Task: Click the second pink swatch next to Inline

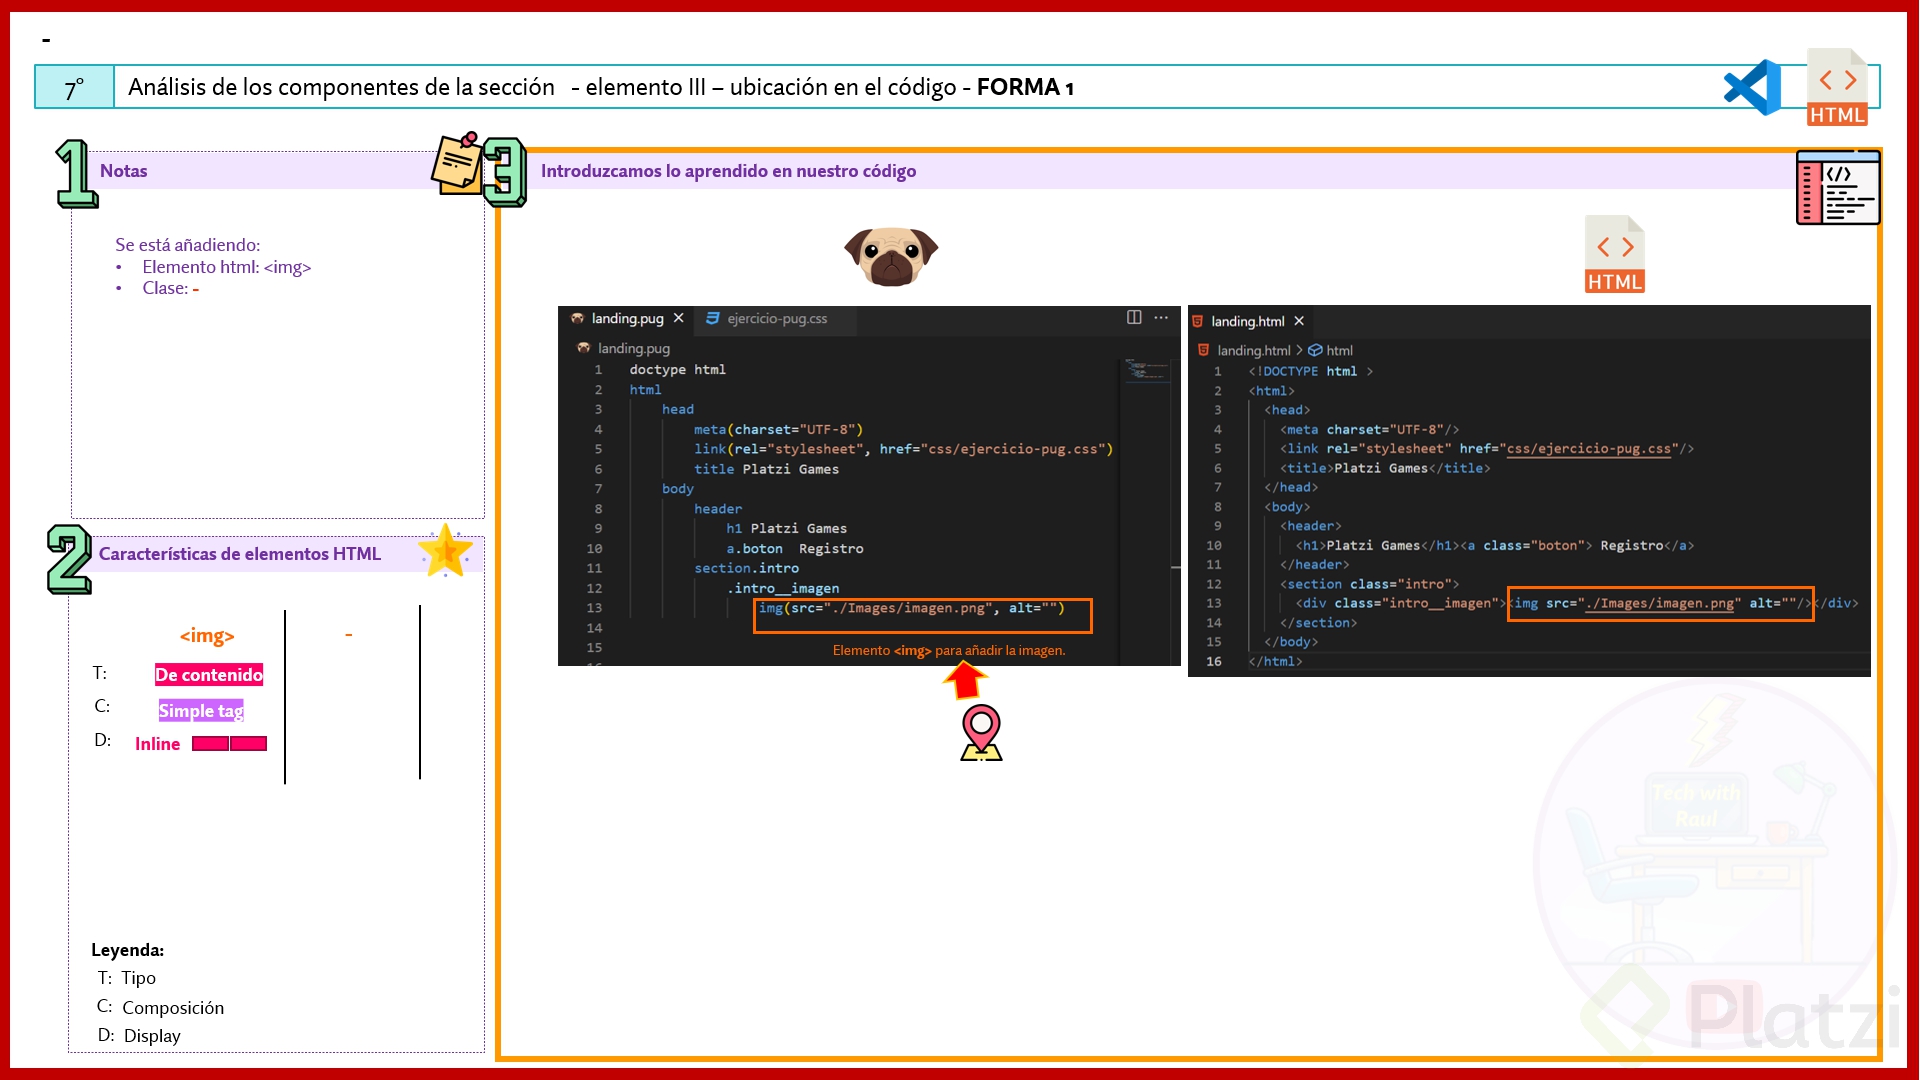Action: (x=248, y=743)
